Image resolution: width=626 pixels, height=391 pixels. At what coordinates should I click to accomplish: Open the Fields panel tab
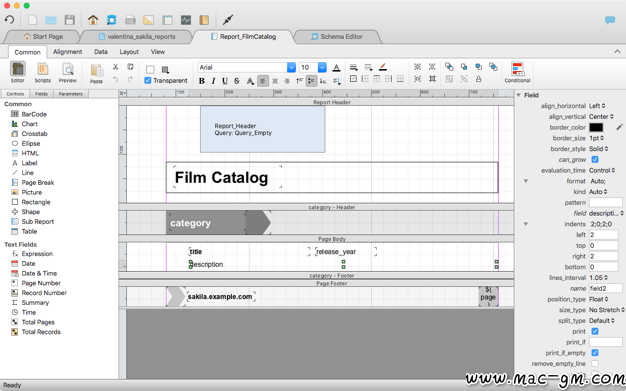point(41,94)
